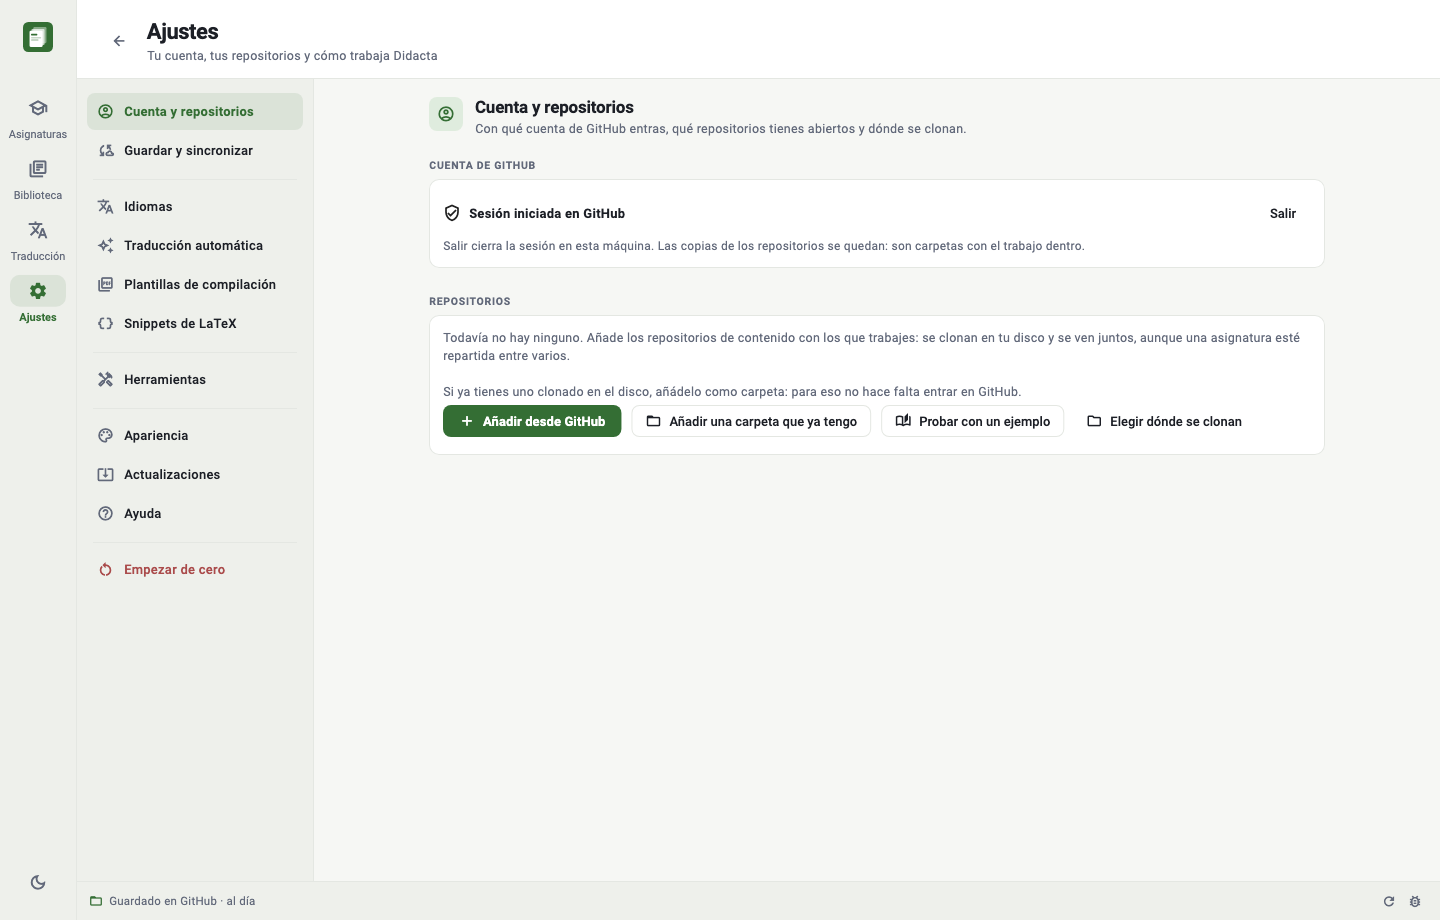Show the Snippets de LaTeX settings
Screen dimensions: 1440x920
(195, 323)
